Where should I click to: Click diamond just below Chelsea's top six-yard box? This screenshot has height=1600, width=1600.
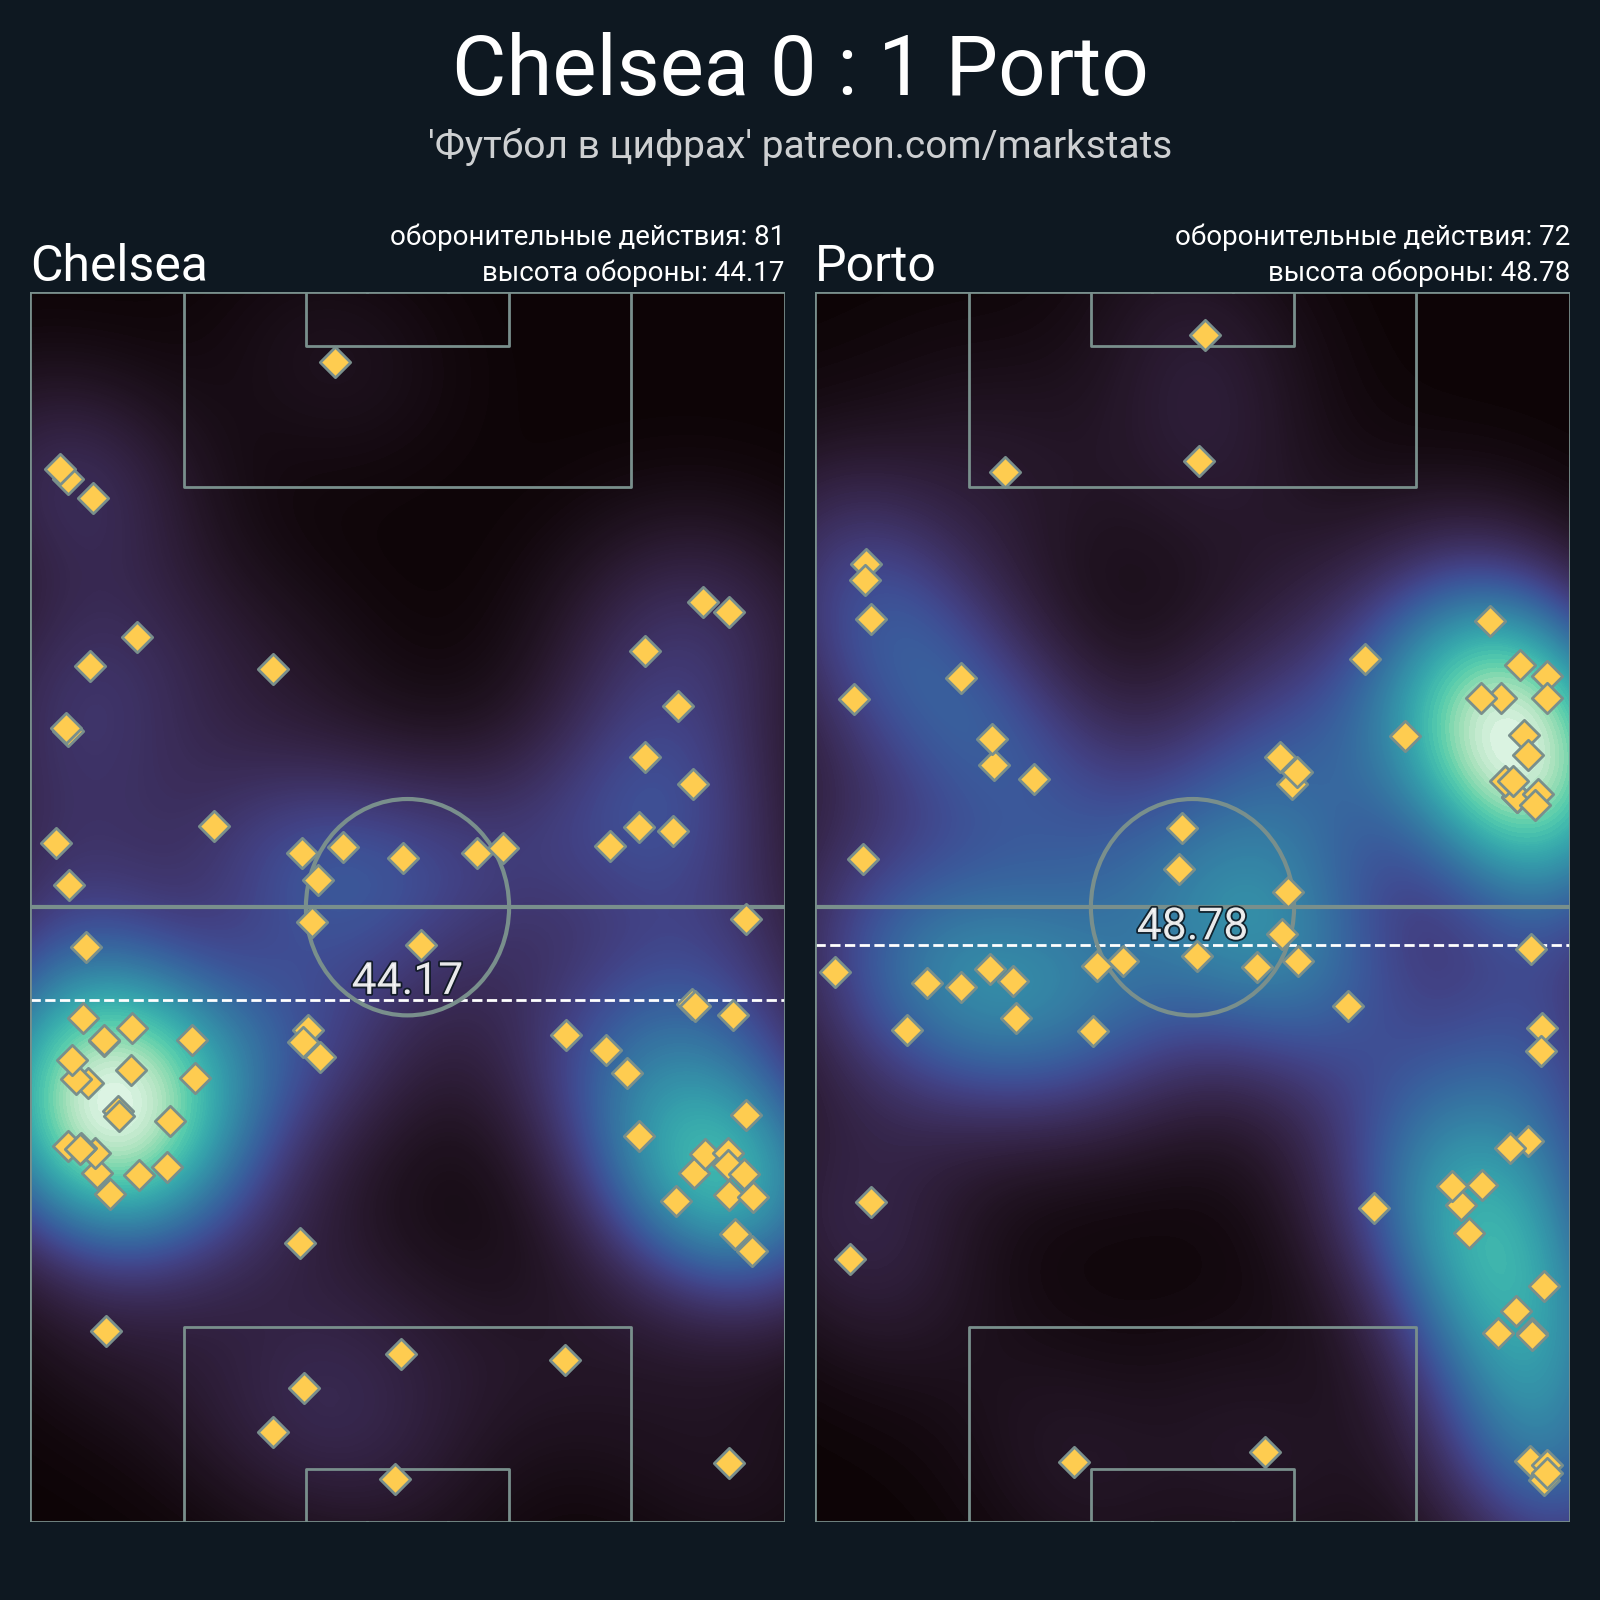click(335, 362)
